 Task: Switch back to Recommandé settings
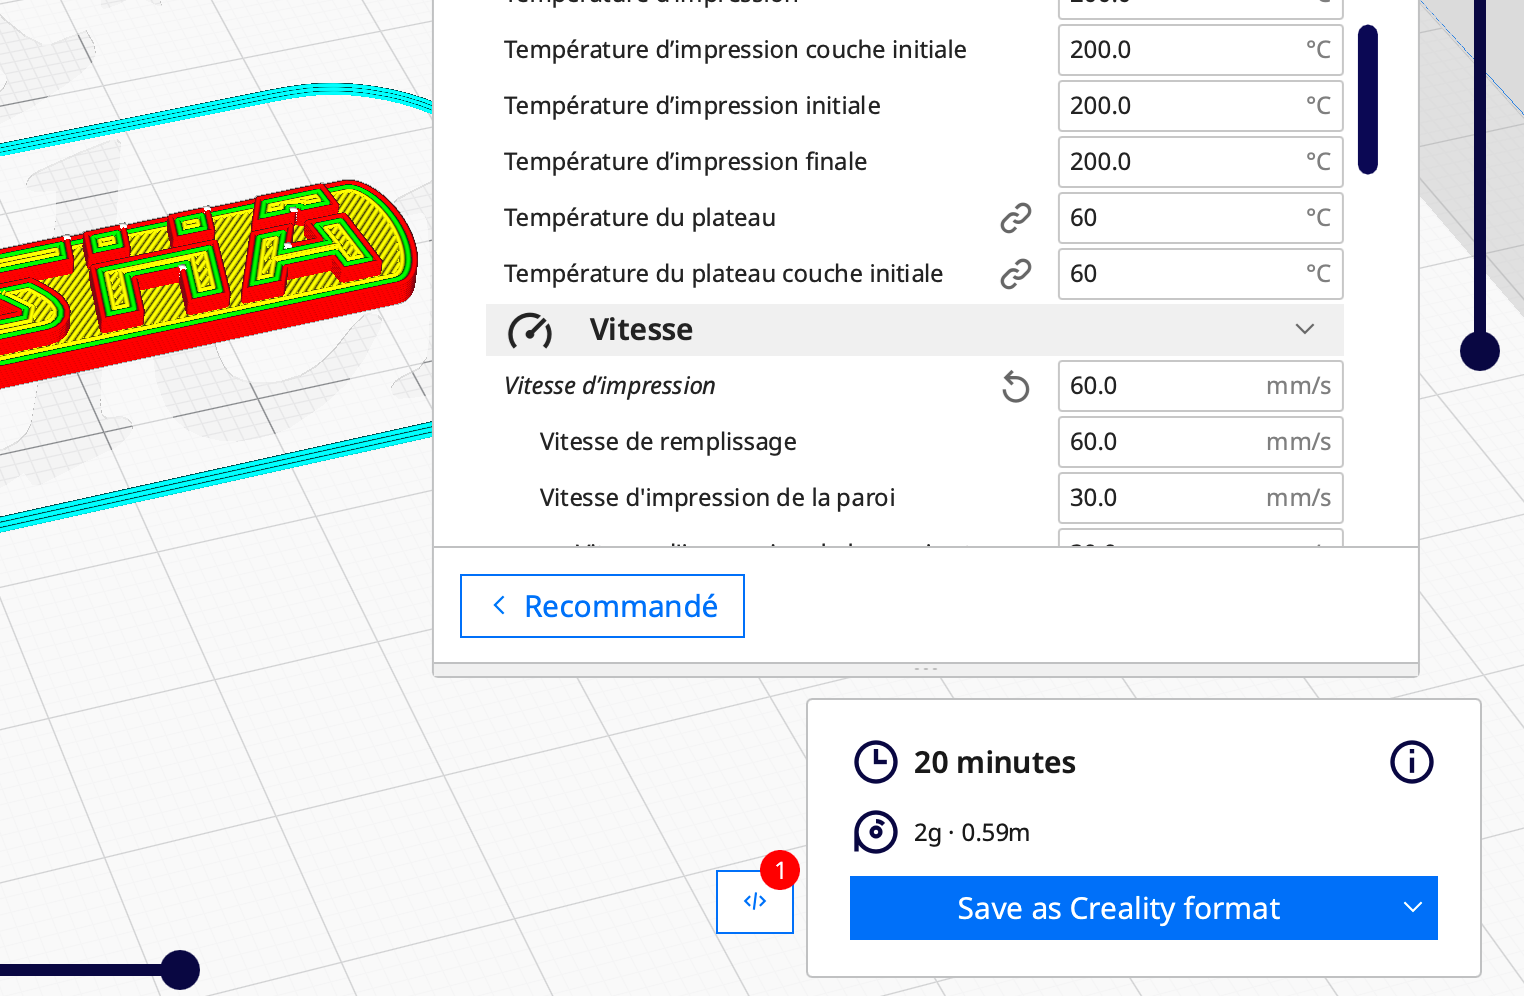(602, 606)
